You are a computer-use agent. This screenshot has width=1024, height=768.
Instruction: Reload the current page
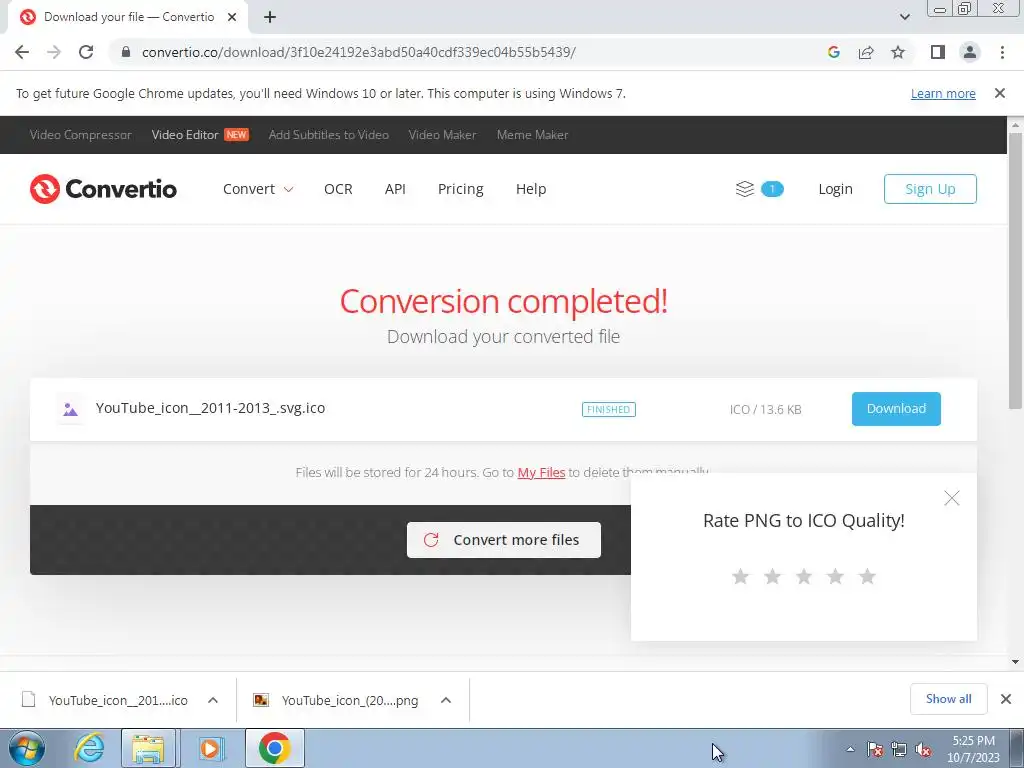pyautogui.click(x=86, y=52)
